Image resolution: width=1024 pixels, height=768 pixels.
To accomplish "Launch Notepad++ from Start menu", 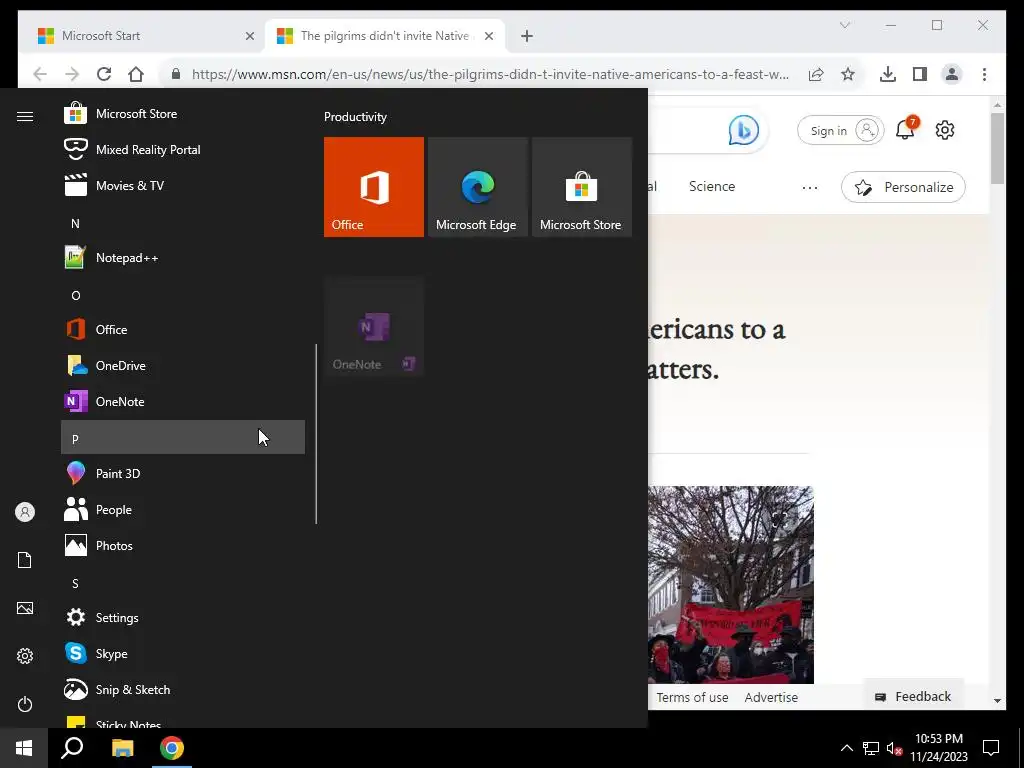I will coord(183,258).
